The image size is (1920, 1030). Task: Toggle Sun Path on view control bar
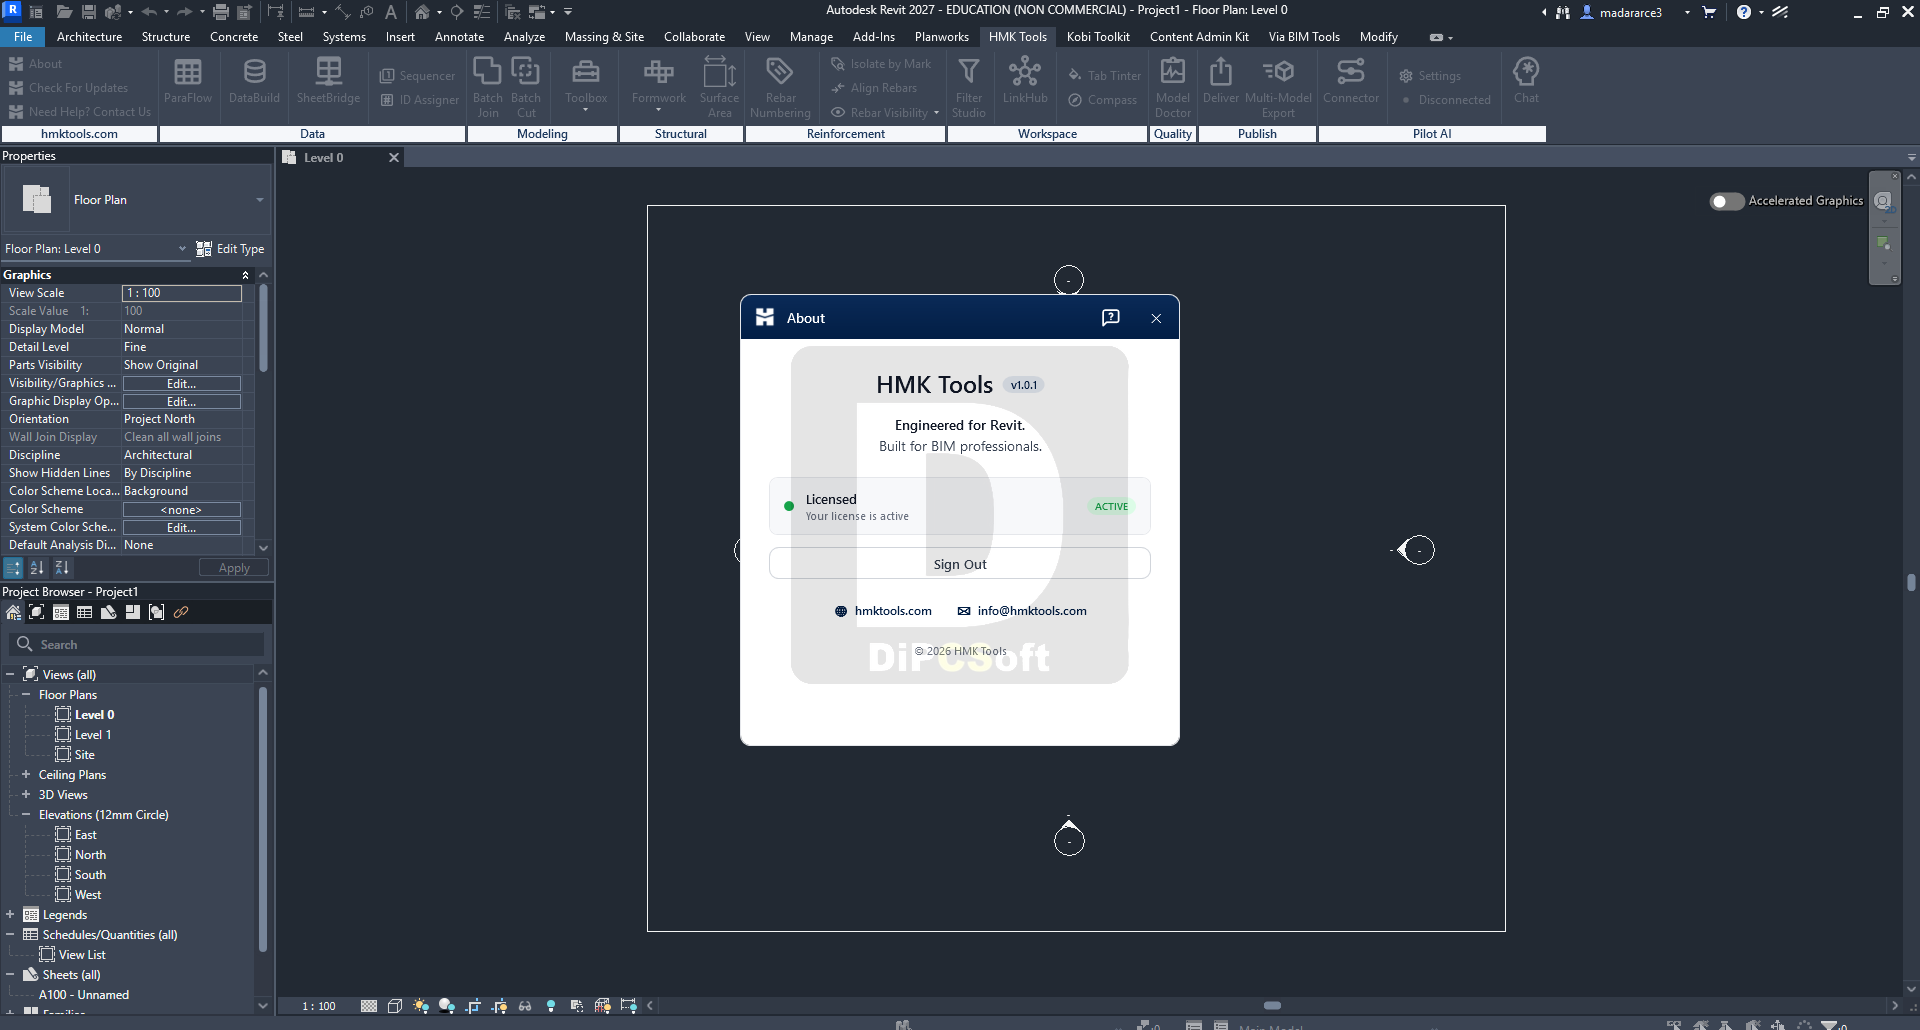(x=421, y=1006)
